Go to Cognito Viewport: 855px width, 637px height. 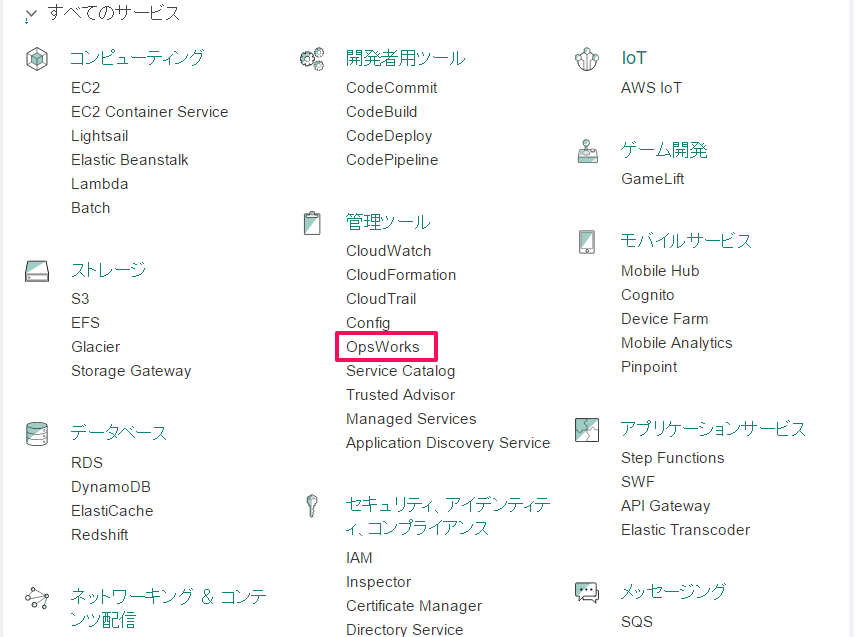tap(647, 295)
